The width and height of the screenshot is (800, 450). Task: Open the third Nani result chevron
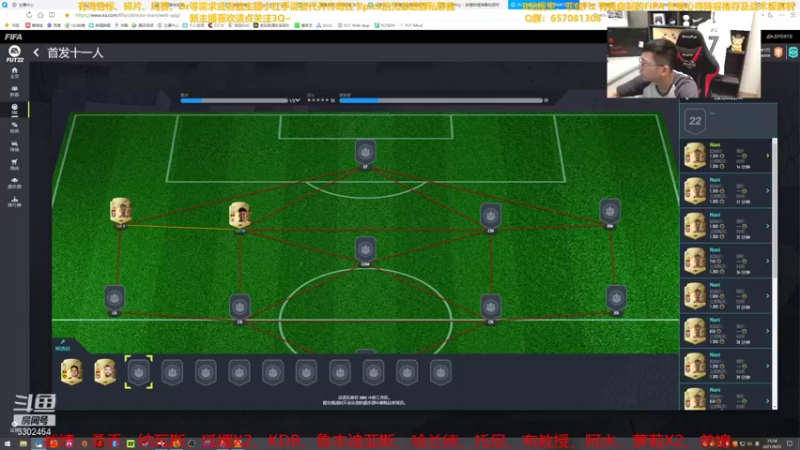(x=767, y=226)
